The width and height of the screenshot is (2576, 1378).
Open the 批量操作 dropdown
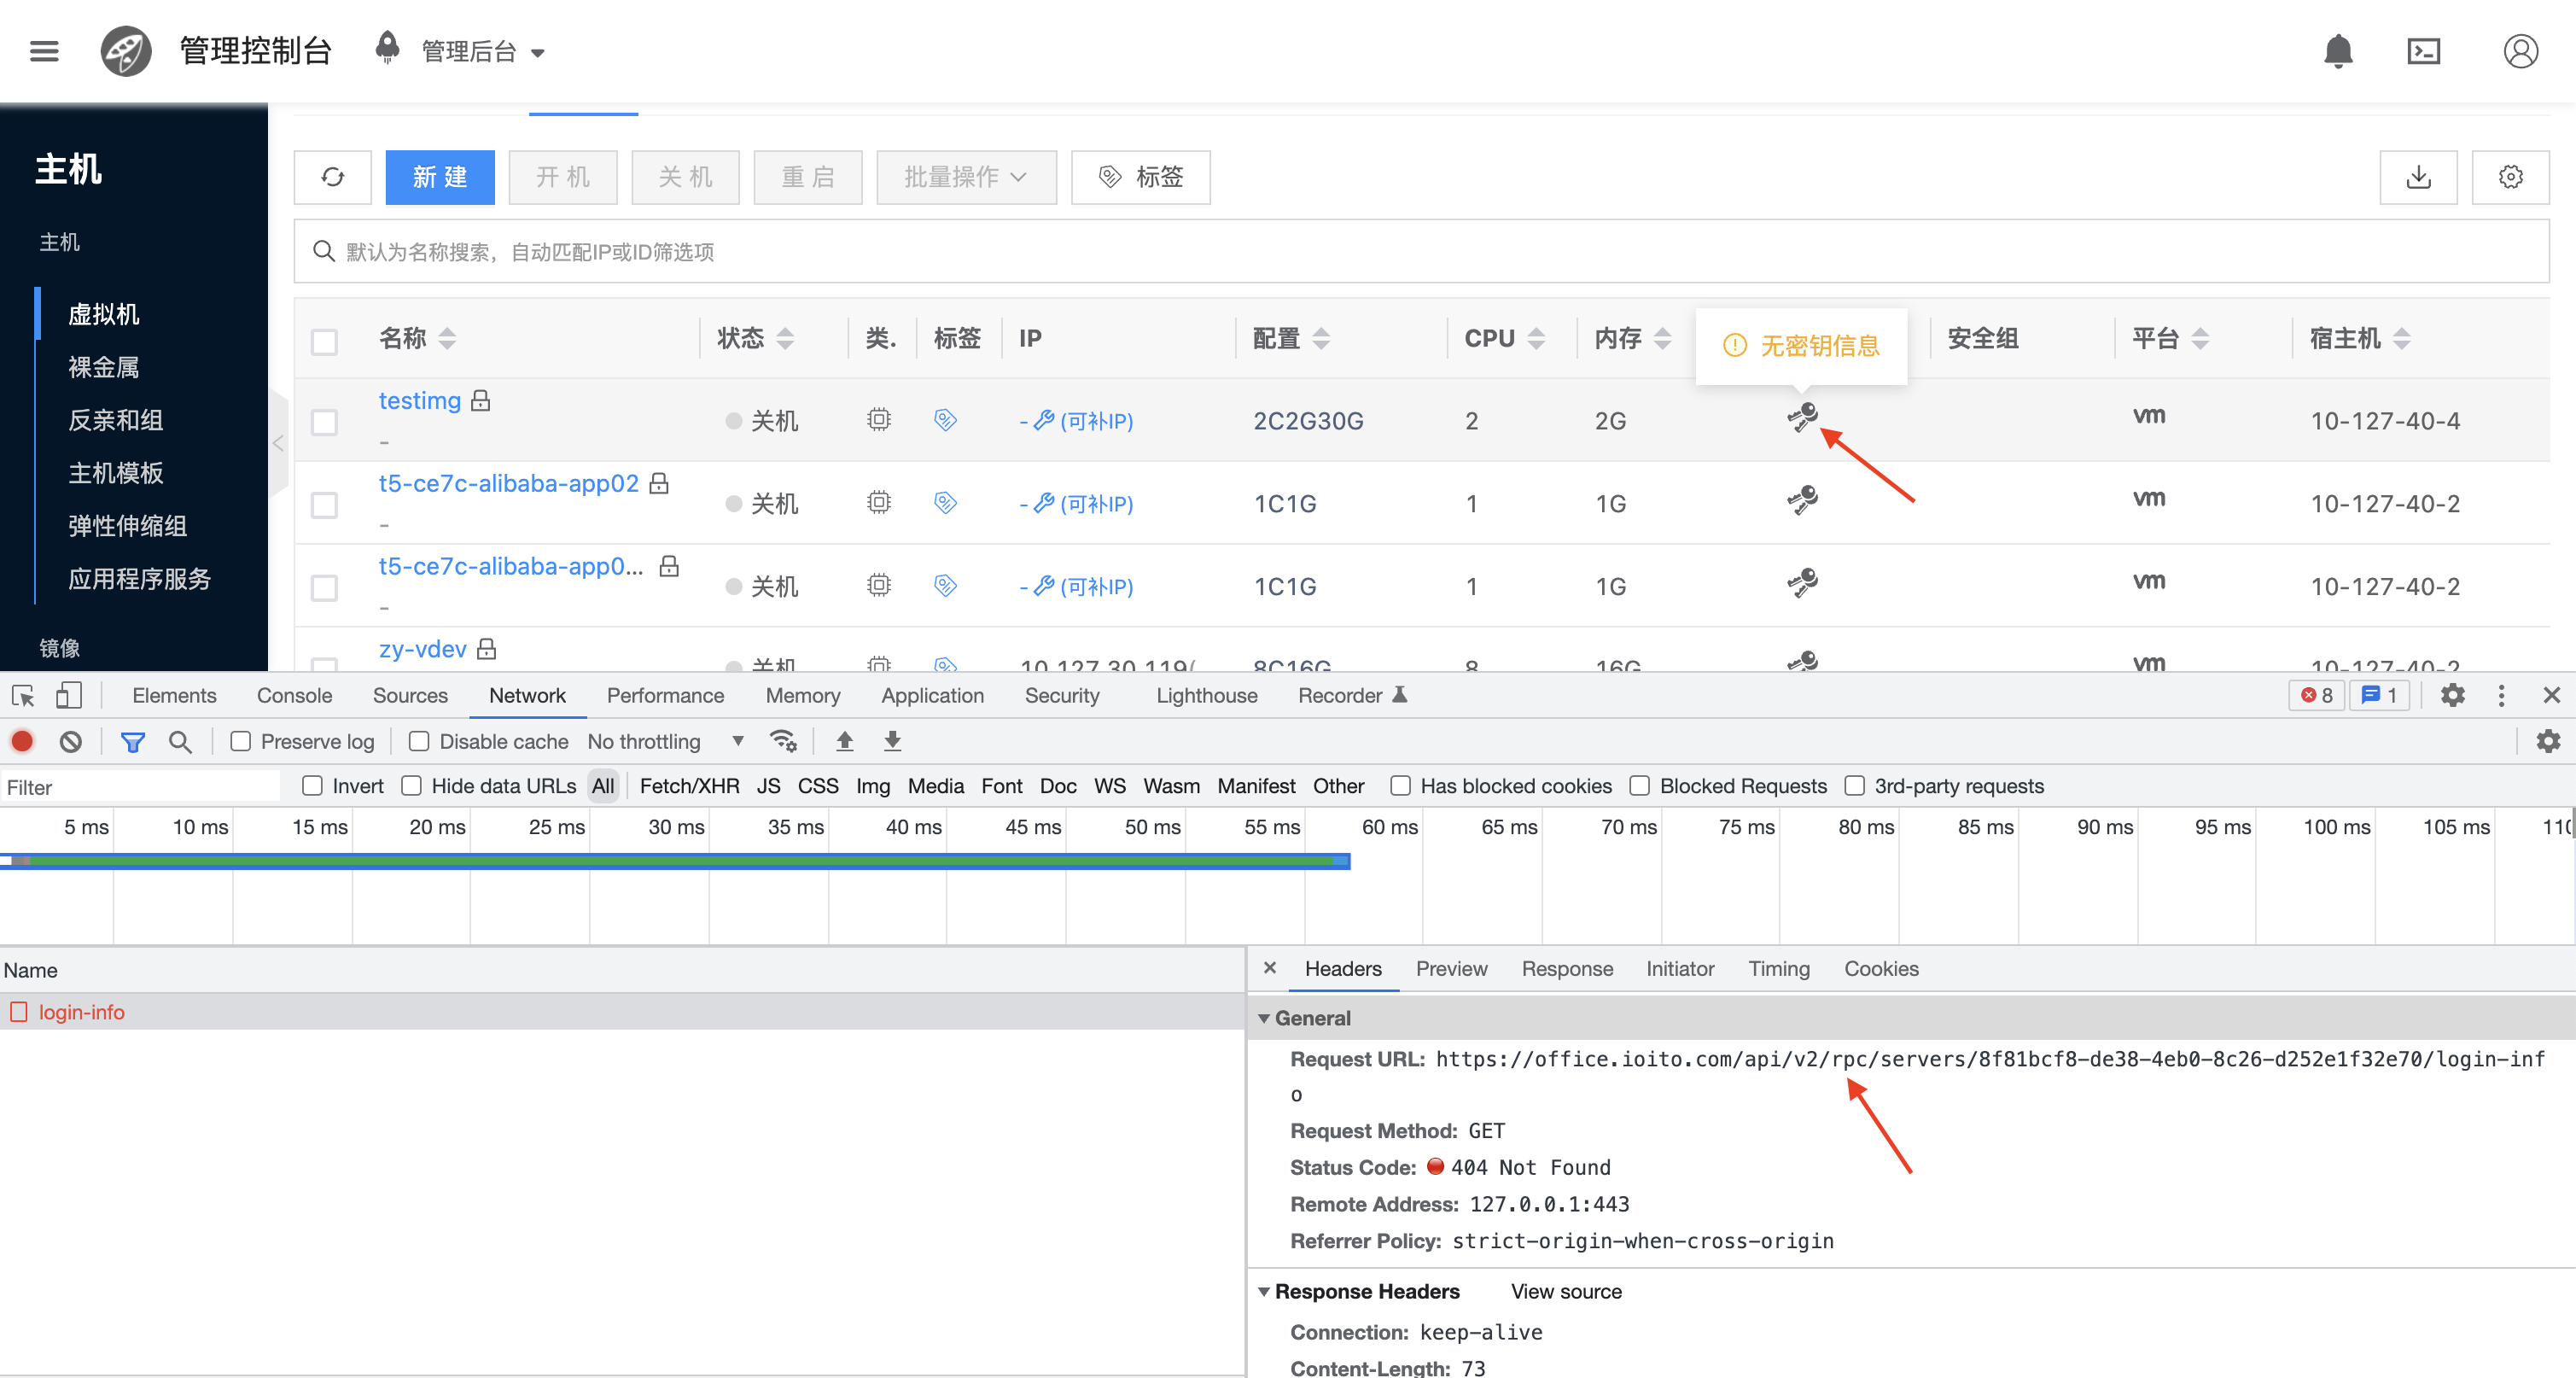click(965, 177)
